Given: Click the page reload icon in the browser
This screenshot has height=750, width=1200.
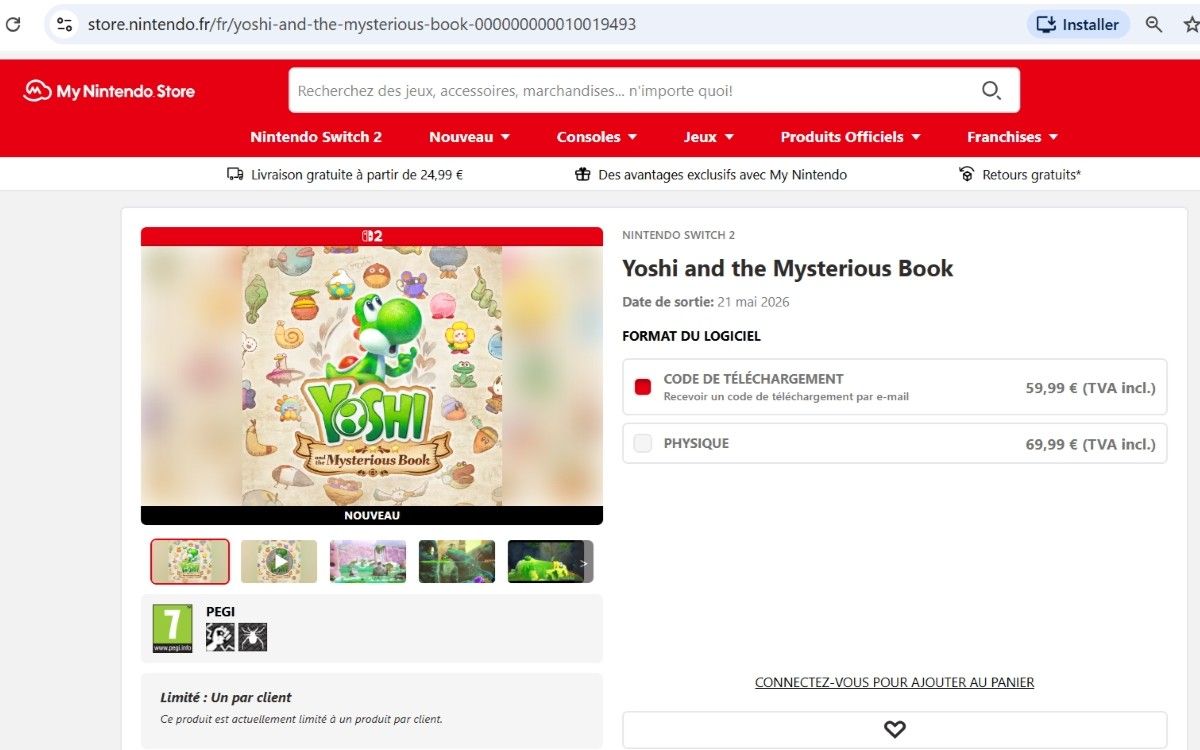Looking at the screenshot, I should tap(13, 24).
